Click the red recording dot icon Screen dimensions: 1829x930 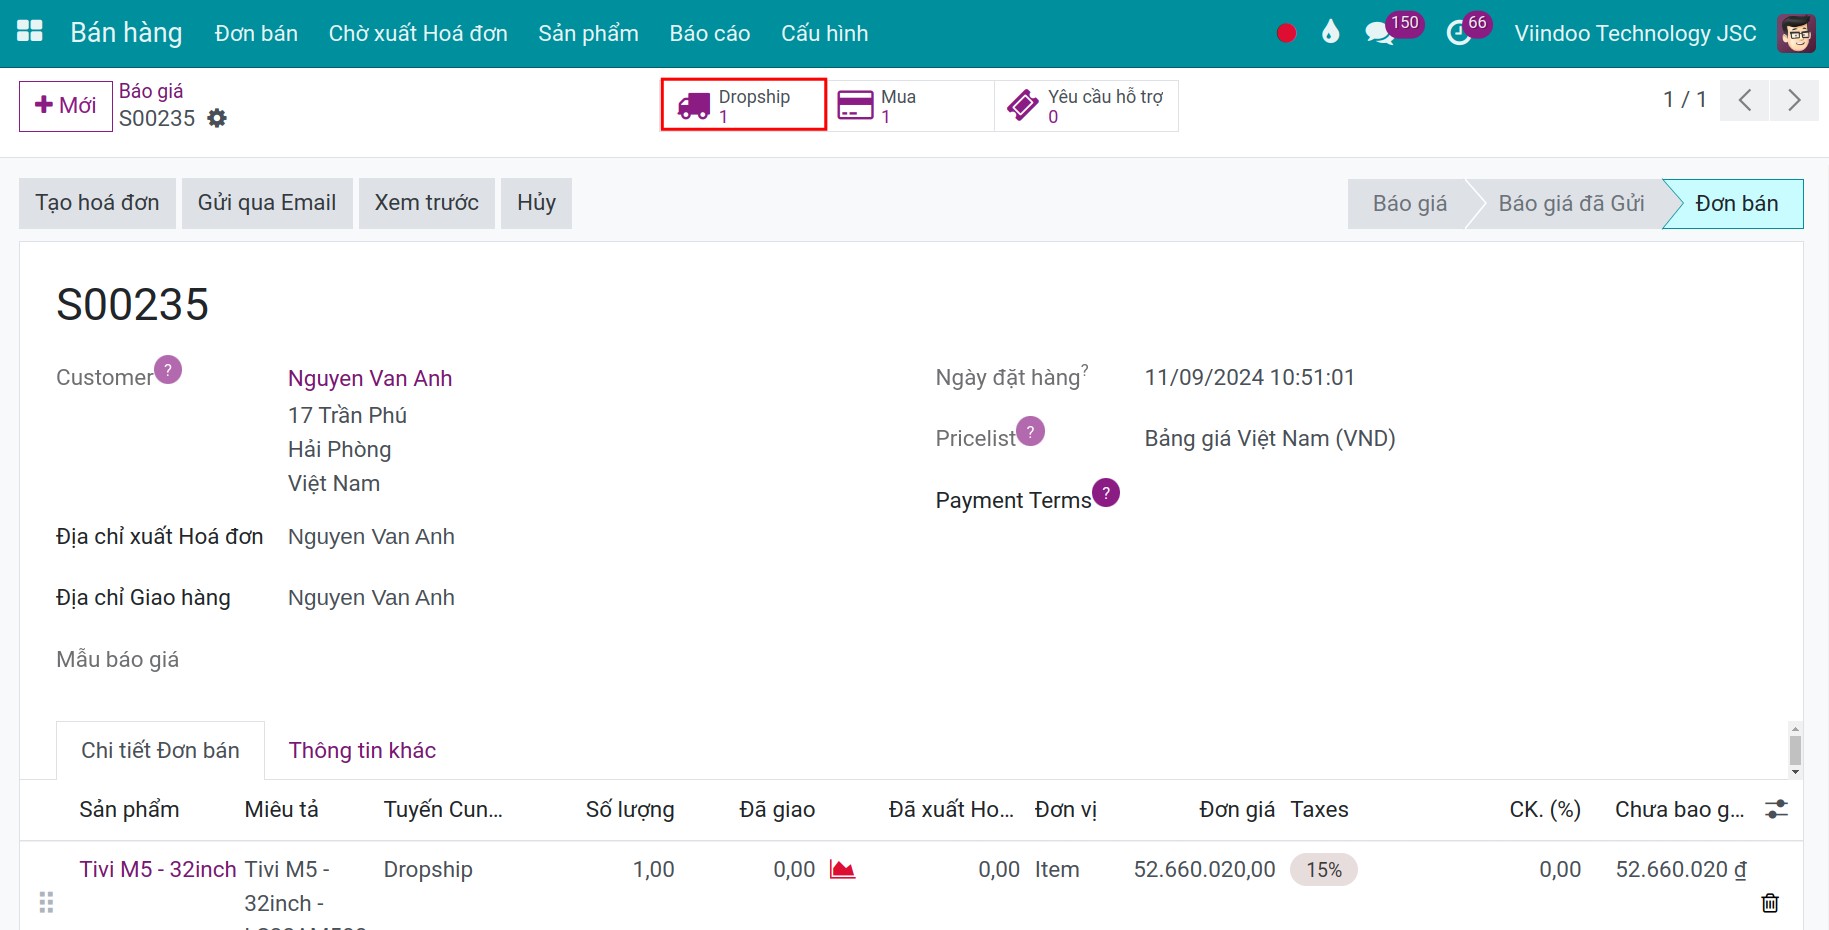pyautogui.click(x=1286, y=33)
